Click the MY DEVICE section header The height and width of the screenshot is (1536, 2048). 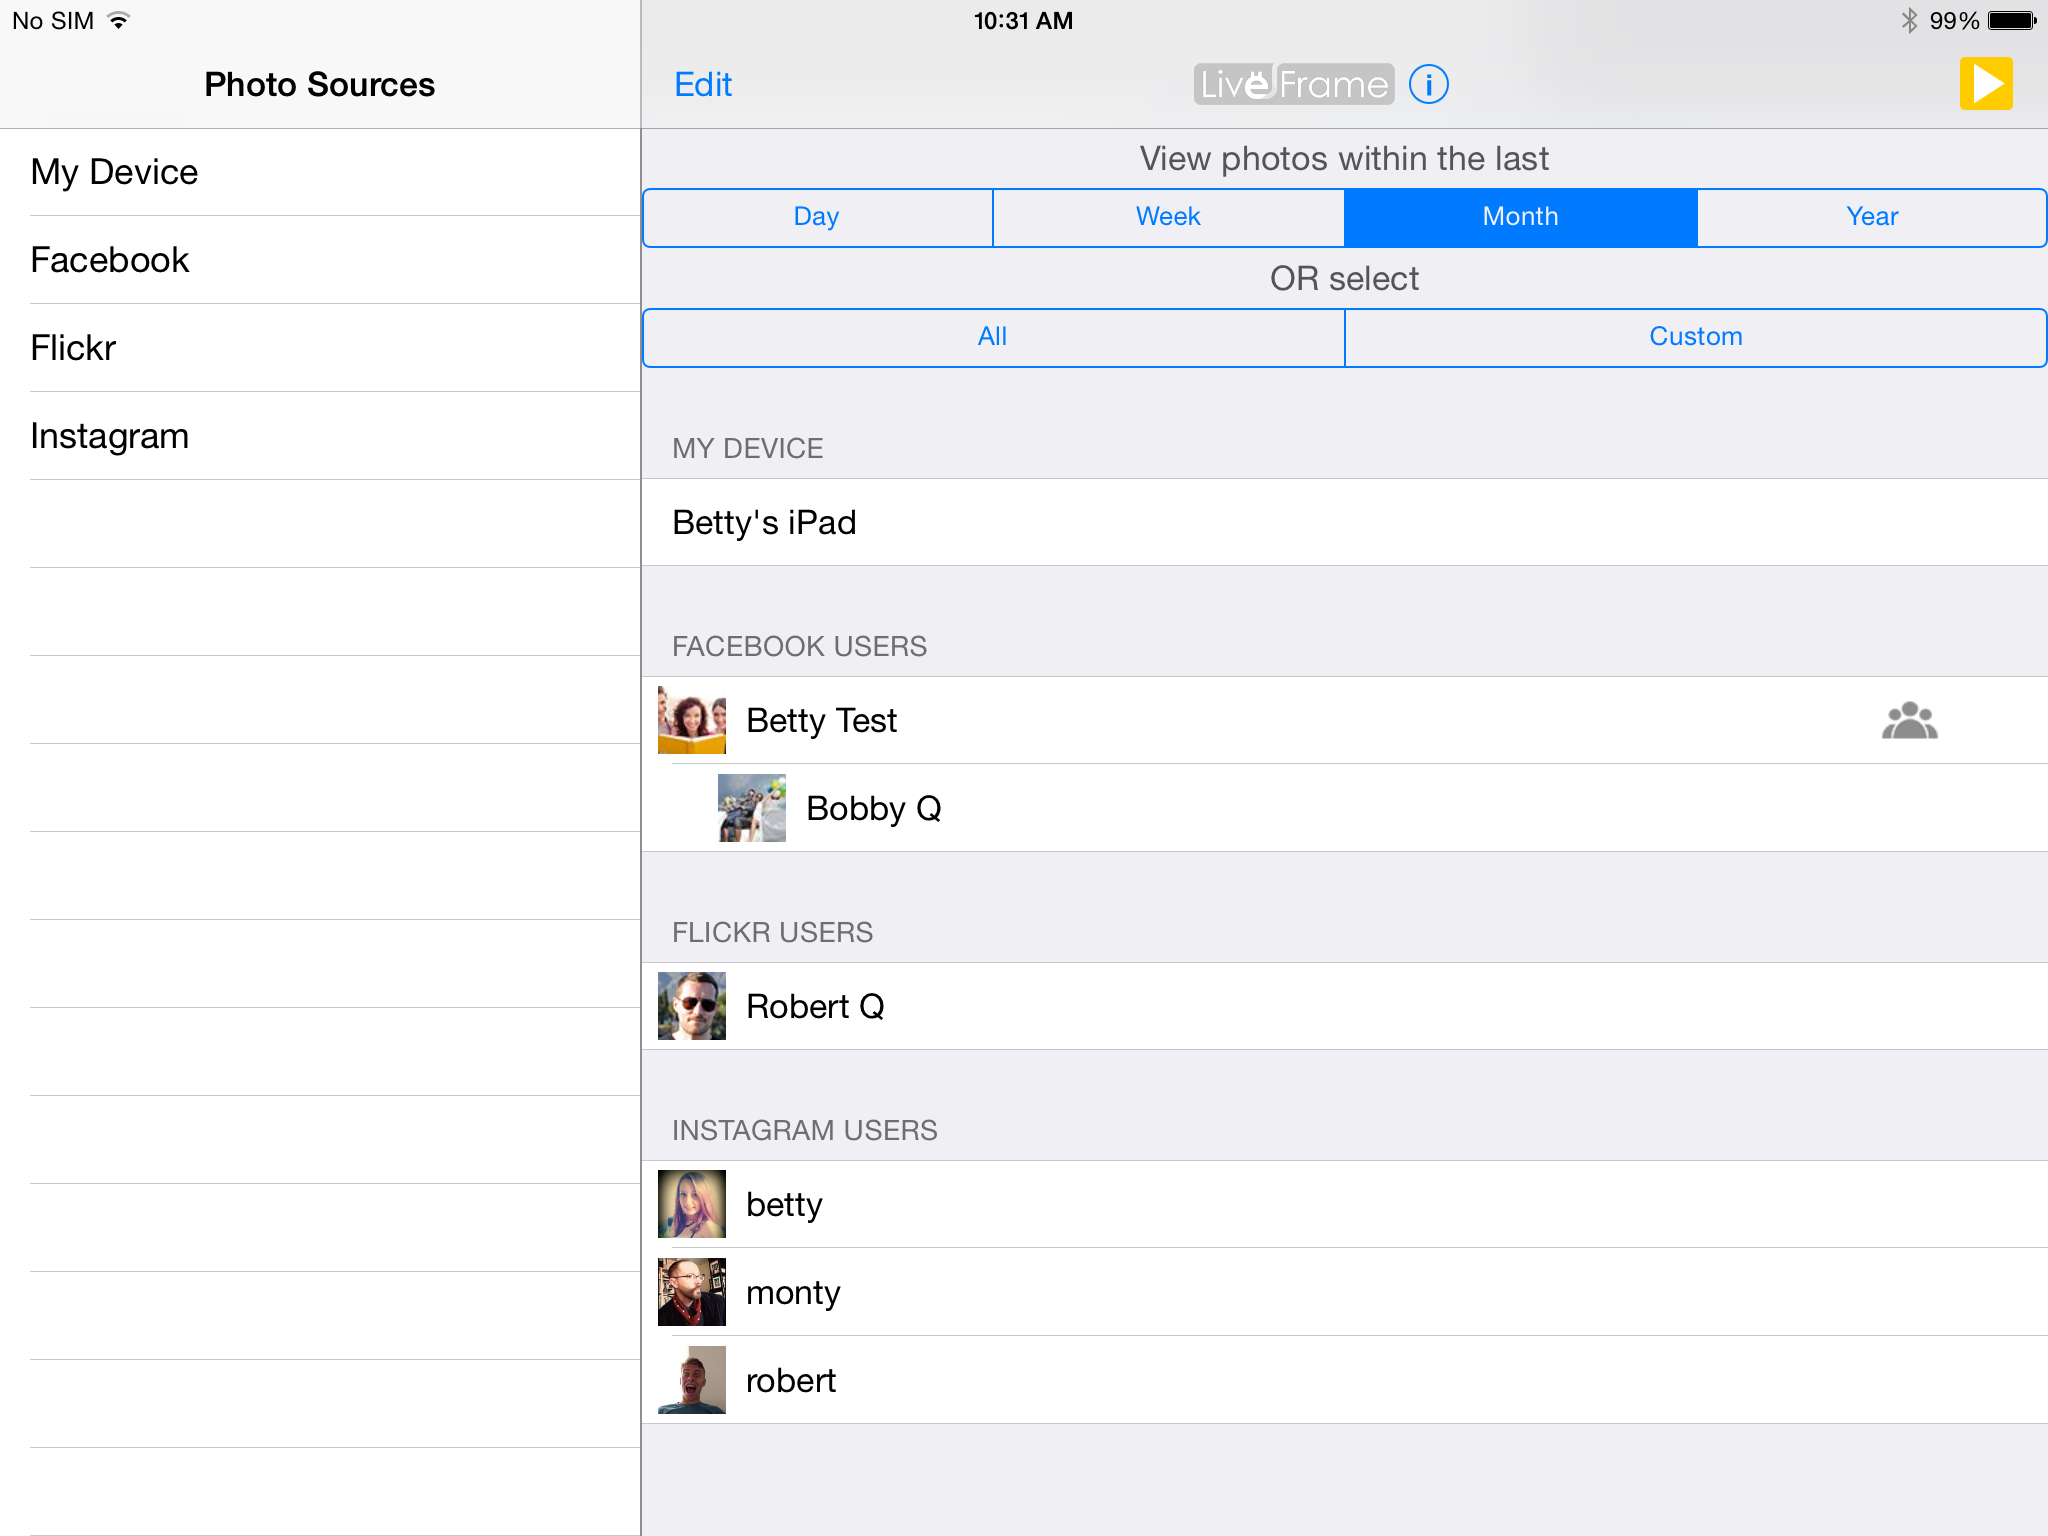748,448
